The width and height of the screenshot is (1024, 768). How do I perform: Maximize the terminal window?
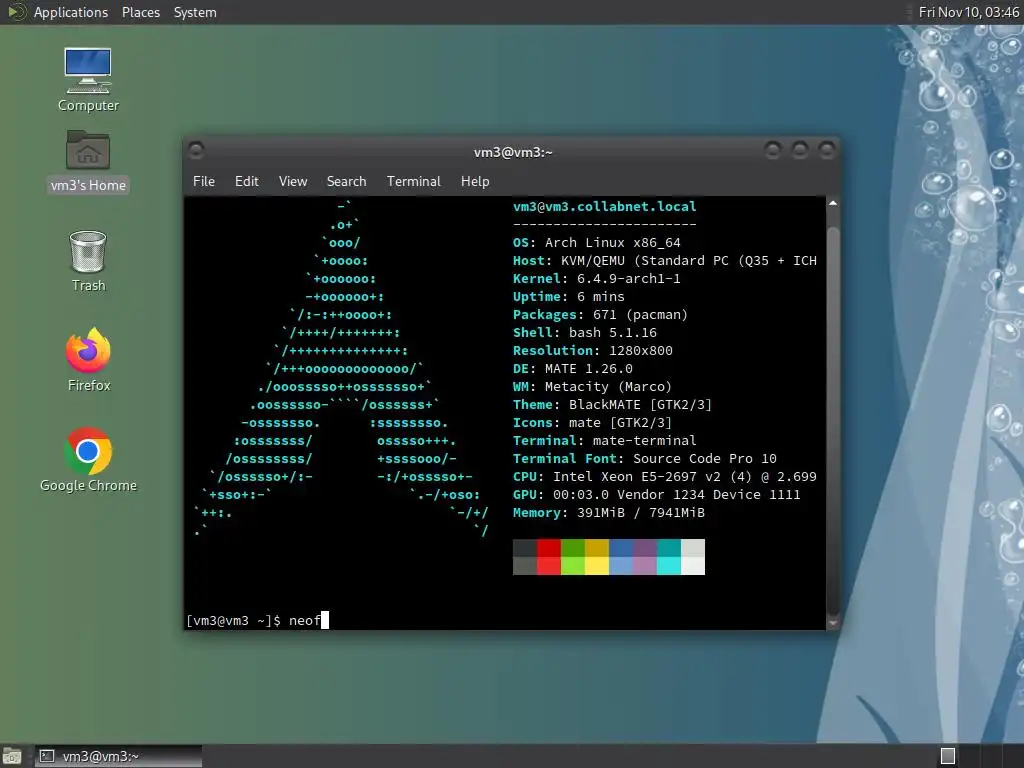pyautogui.click(x=800, y=151)
